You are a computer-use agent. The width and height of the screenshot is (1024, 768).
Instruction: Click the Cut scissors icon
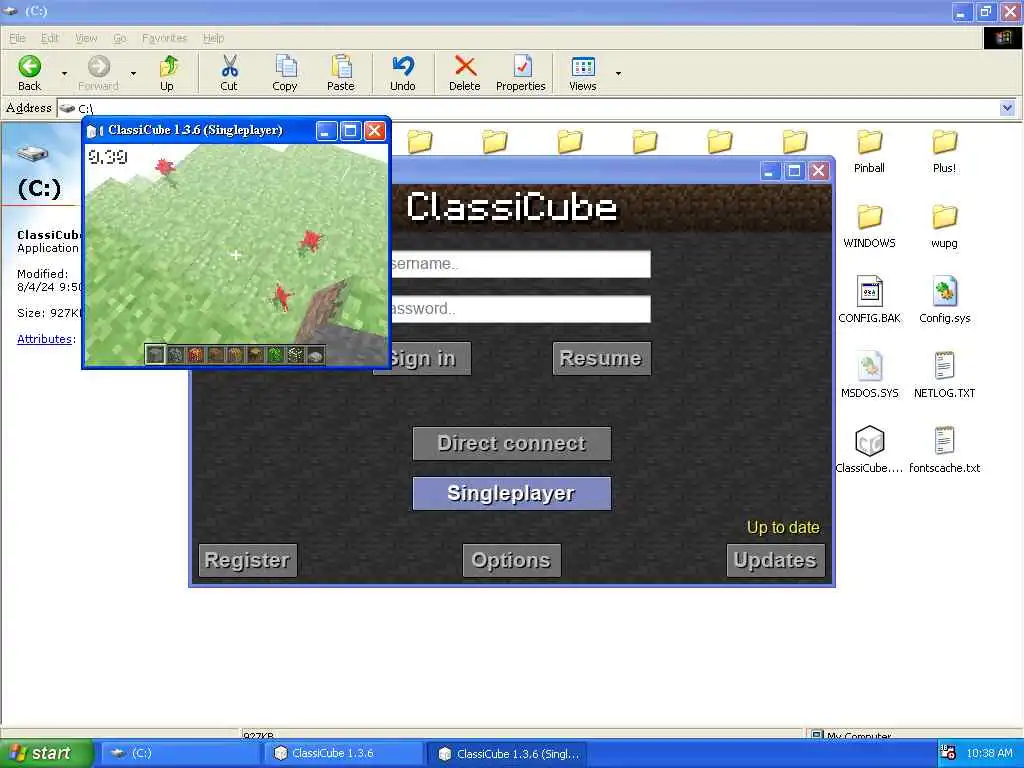tap(229, 66)
